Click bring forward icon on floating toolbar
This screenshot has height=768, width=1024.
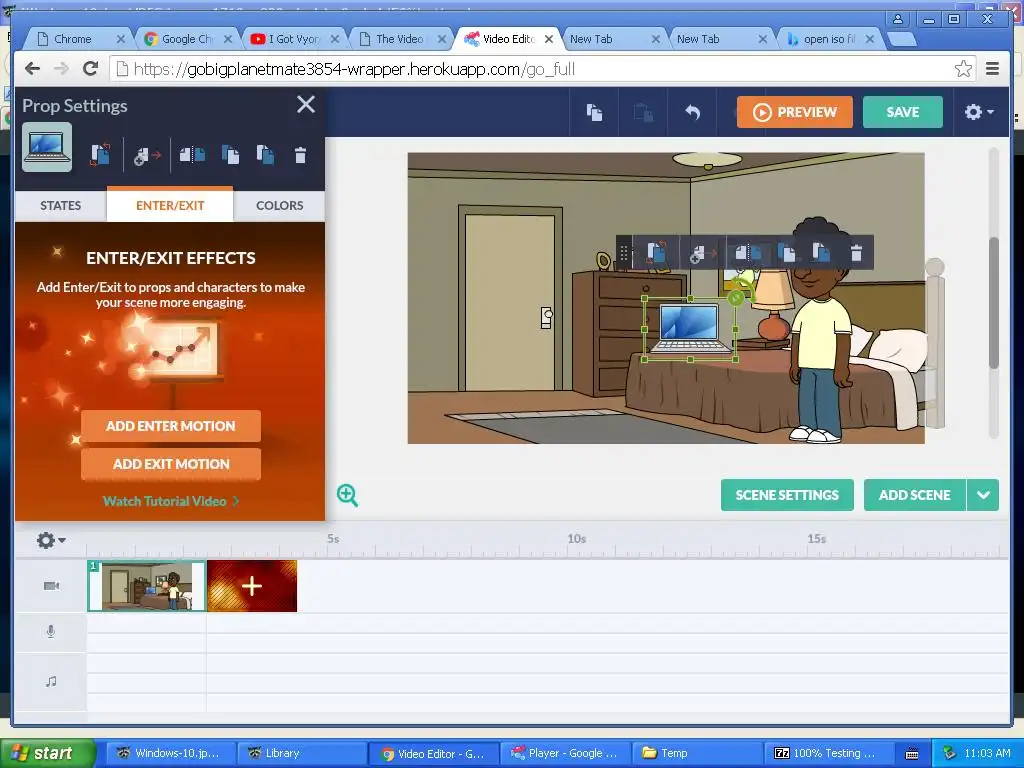pos(786,253)
